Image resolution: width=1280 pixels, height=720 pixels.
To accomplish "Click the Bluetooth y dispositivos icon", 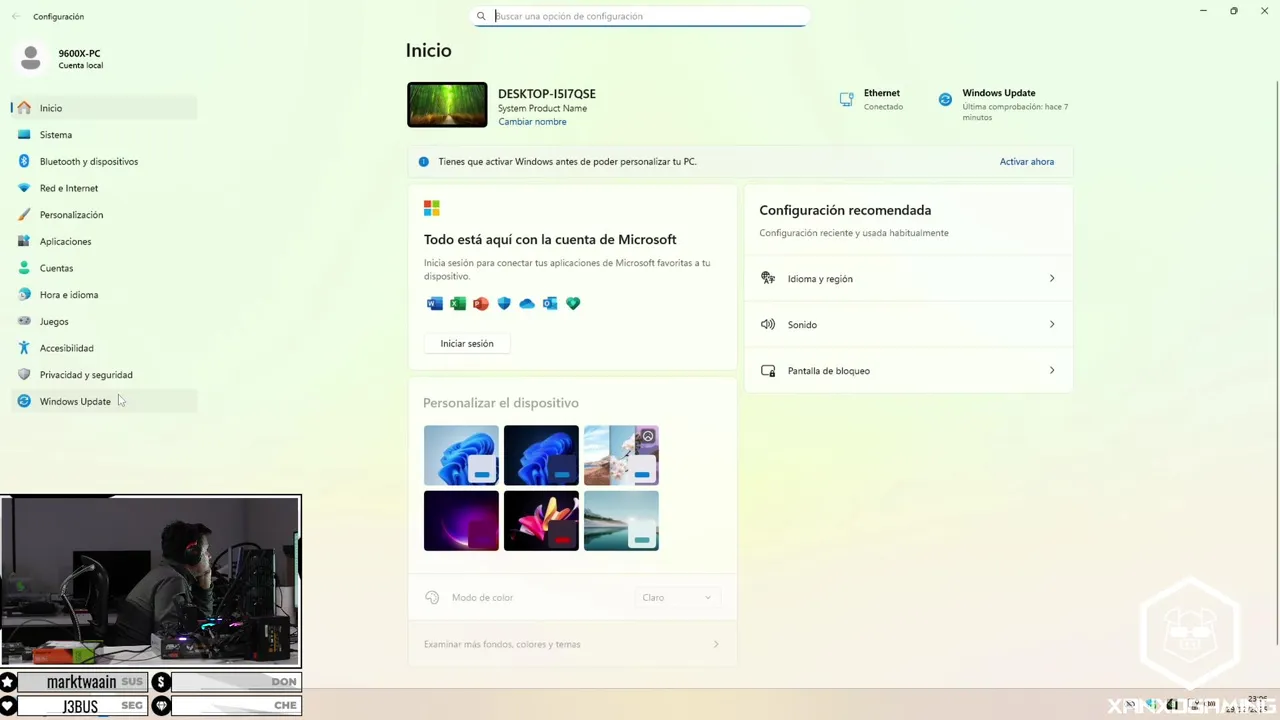I will coord(24,161).
